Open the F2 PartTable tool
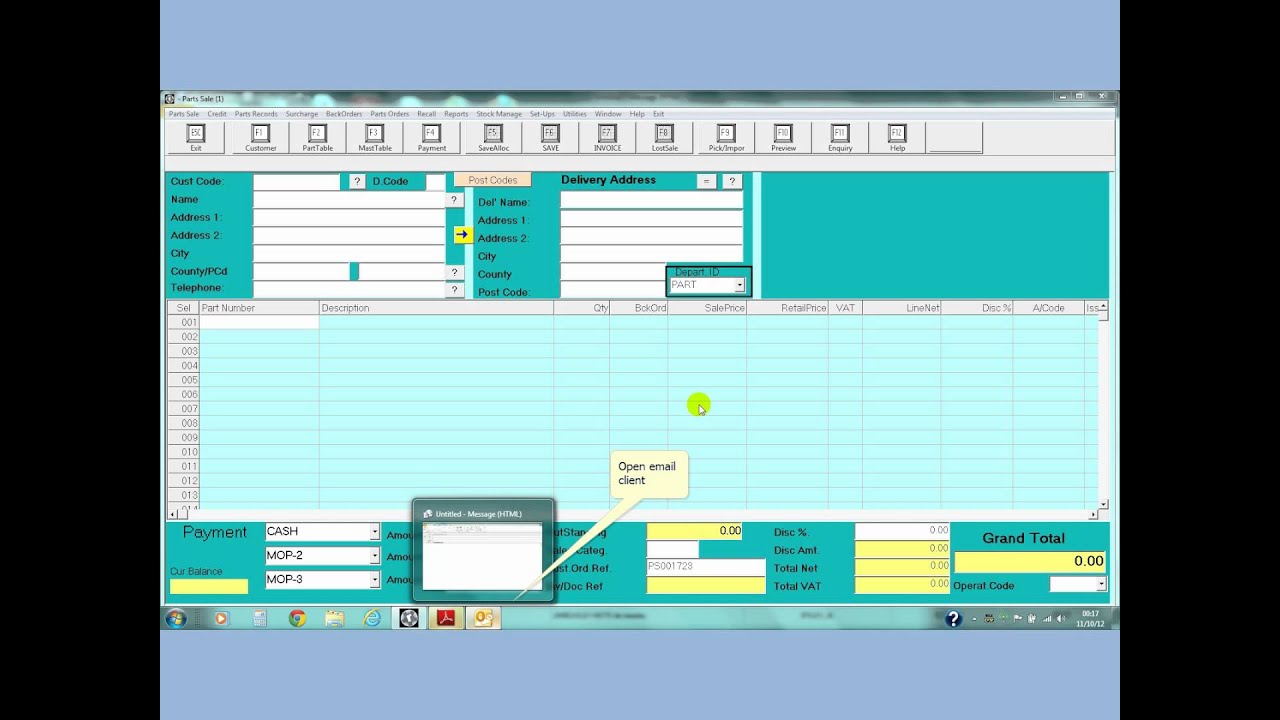The width and height of the screenshot is (1280, 720). pyautogui.click(x=318, y=138)
